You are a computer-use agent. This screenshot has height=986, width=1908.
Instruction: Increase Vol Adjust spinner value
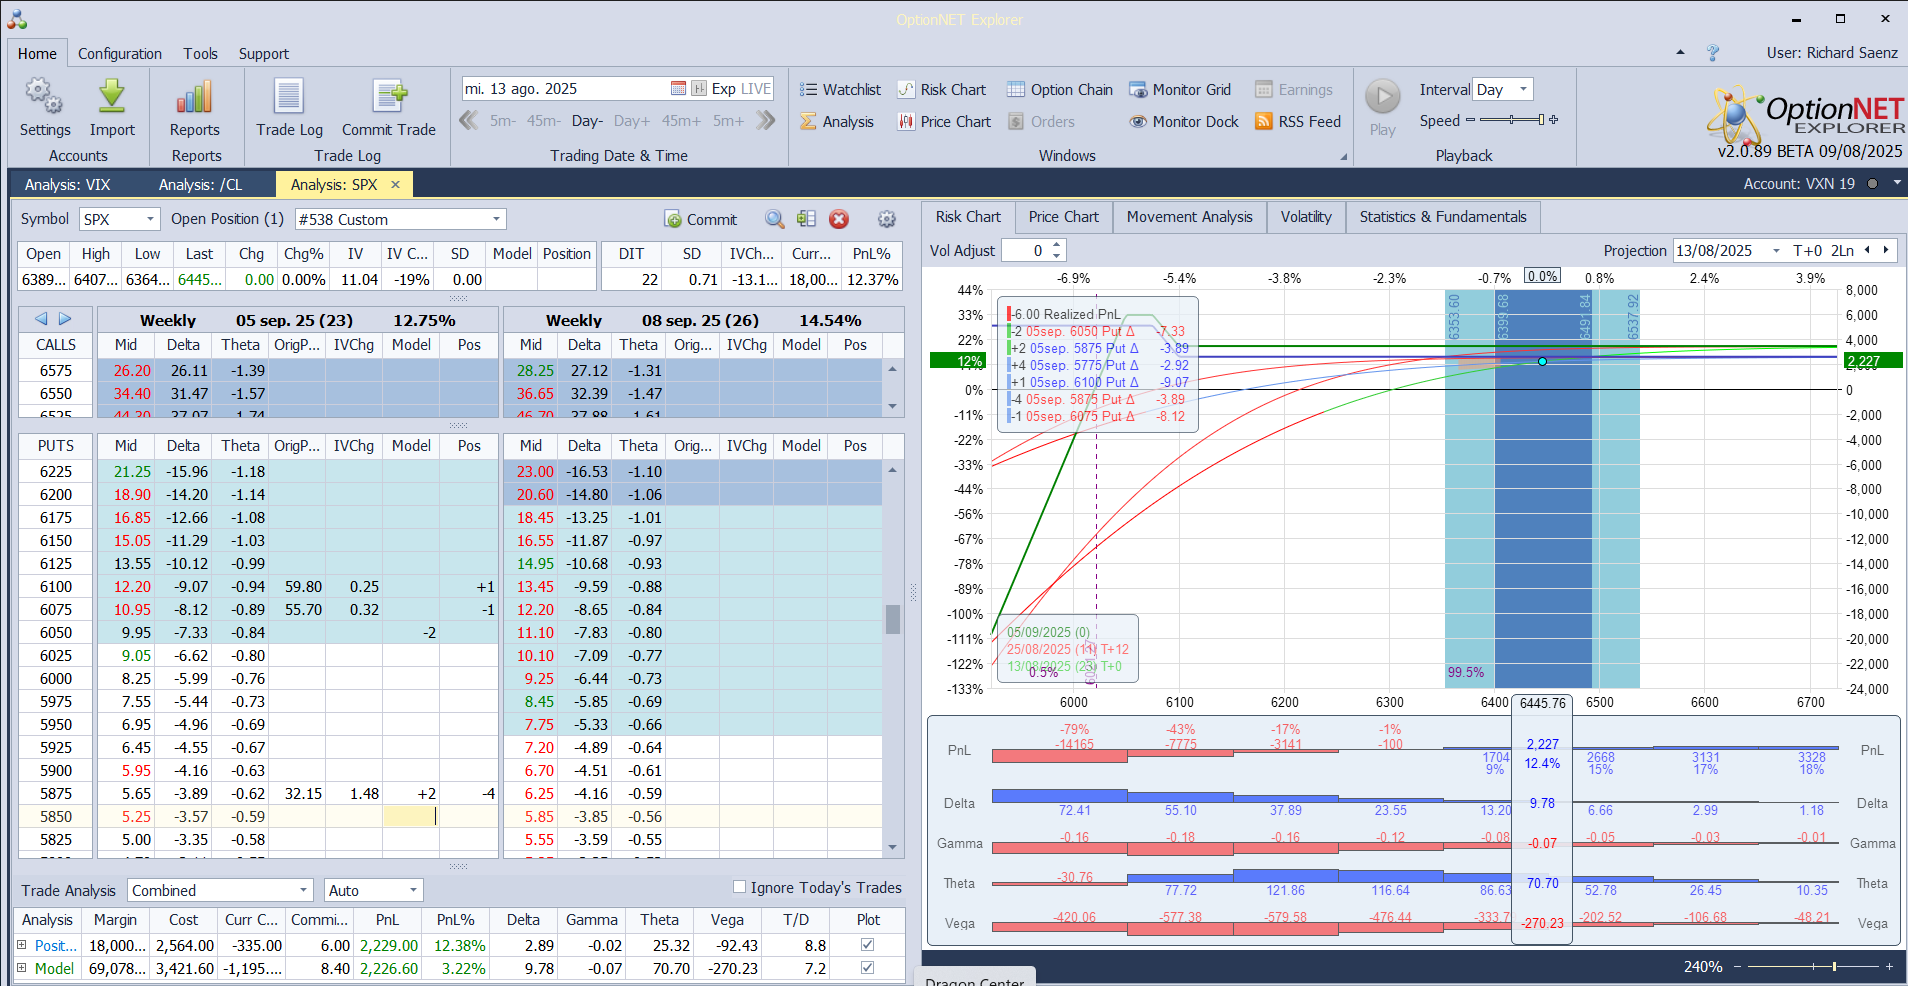click(x=1058, y=245)
